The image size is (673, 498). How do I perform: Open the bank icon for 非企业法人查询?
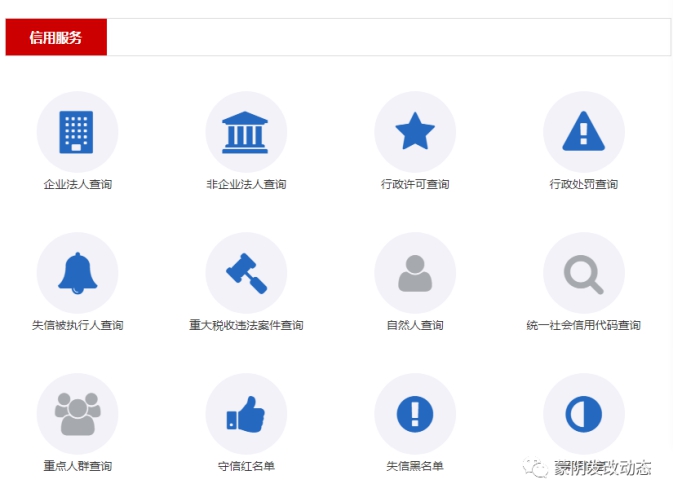tap(245, 132)
